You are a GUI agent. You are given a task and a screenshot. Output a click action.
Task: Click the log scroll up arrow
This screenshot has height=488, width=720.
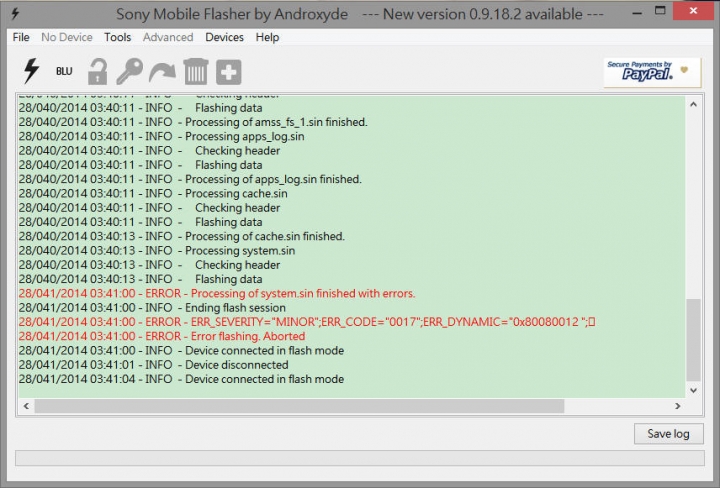(693, 105)
